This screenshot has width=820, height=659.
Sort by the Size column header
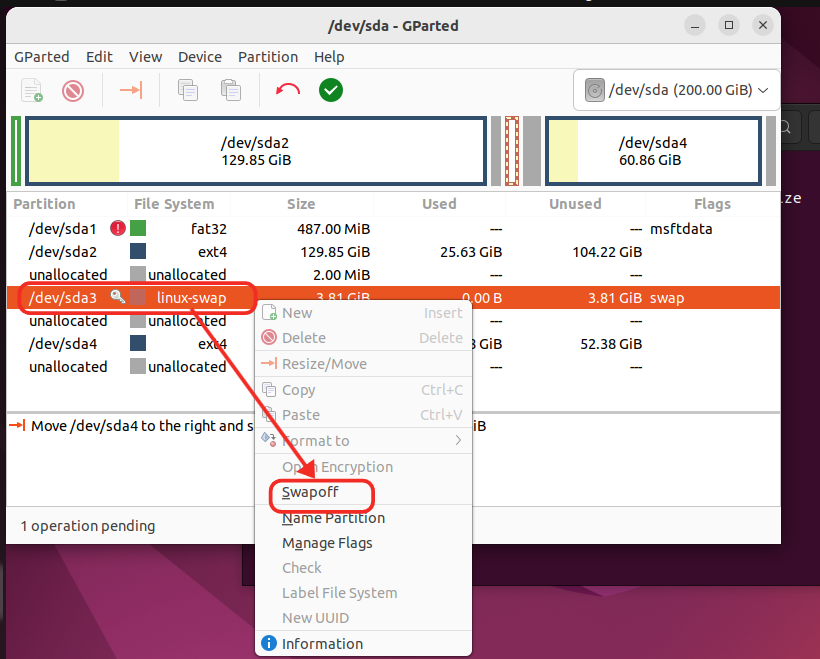pyautogui.click(x=301, y=203)
